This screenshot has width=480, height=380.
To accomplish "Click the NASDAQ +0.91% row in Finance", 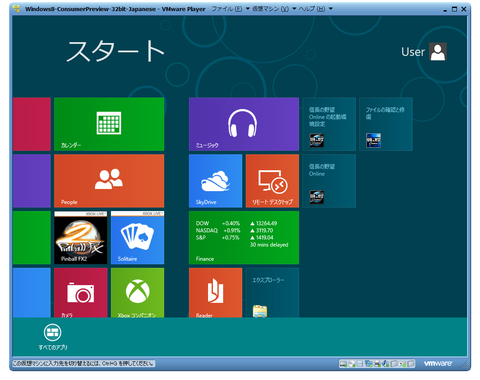I will [x=234, y=230].
